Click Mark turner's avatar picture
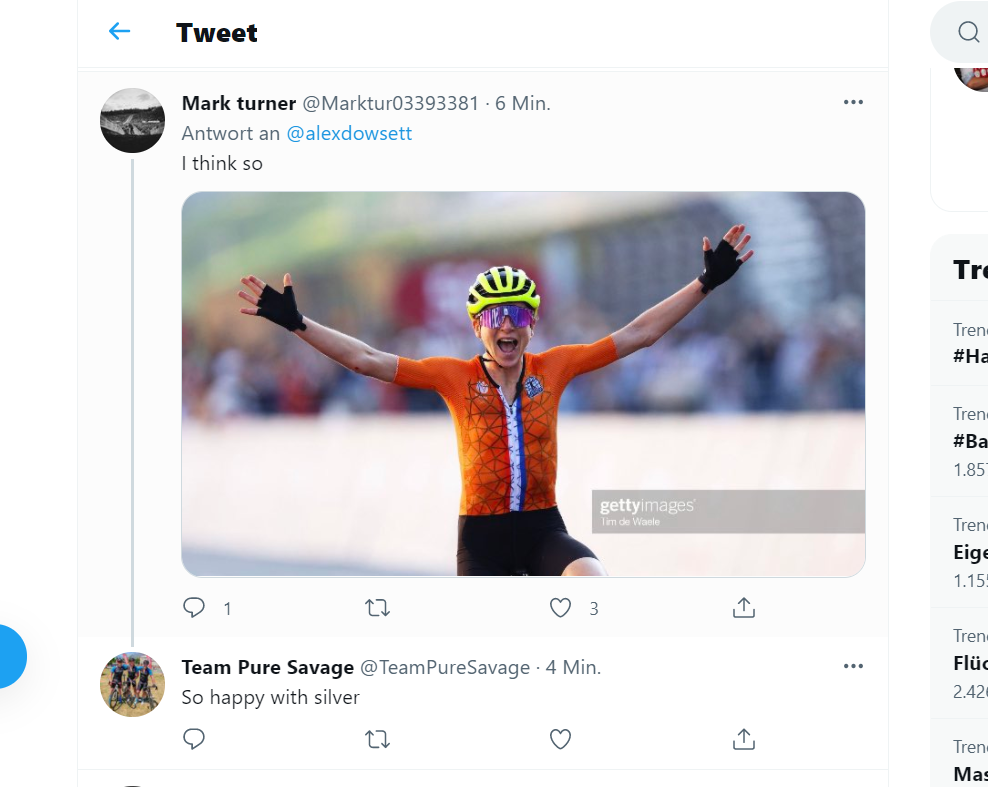The width and height of the screenshot is (988, 787). click(132, 120)
